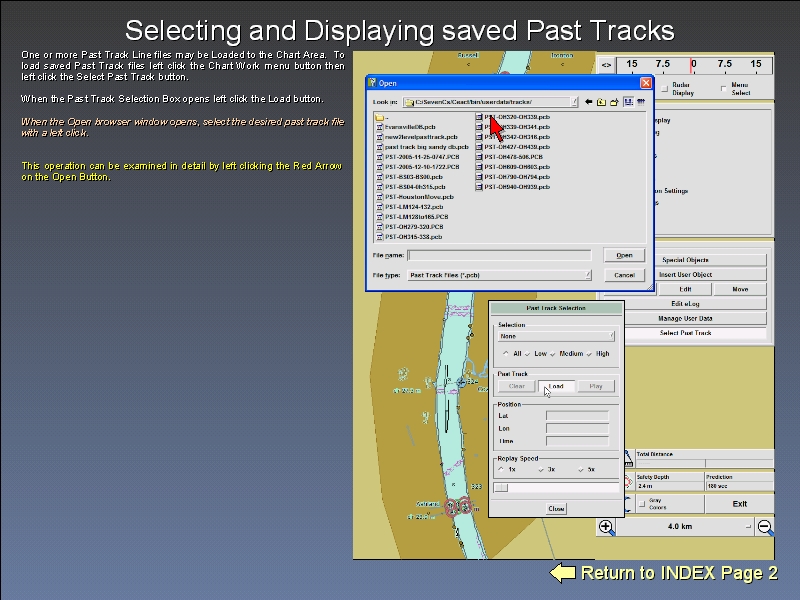Create a new folder in Open dialog
Image resolution: width=800 pixels, height=600 pixels.
pos(614,102)
